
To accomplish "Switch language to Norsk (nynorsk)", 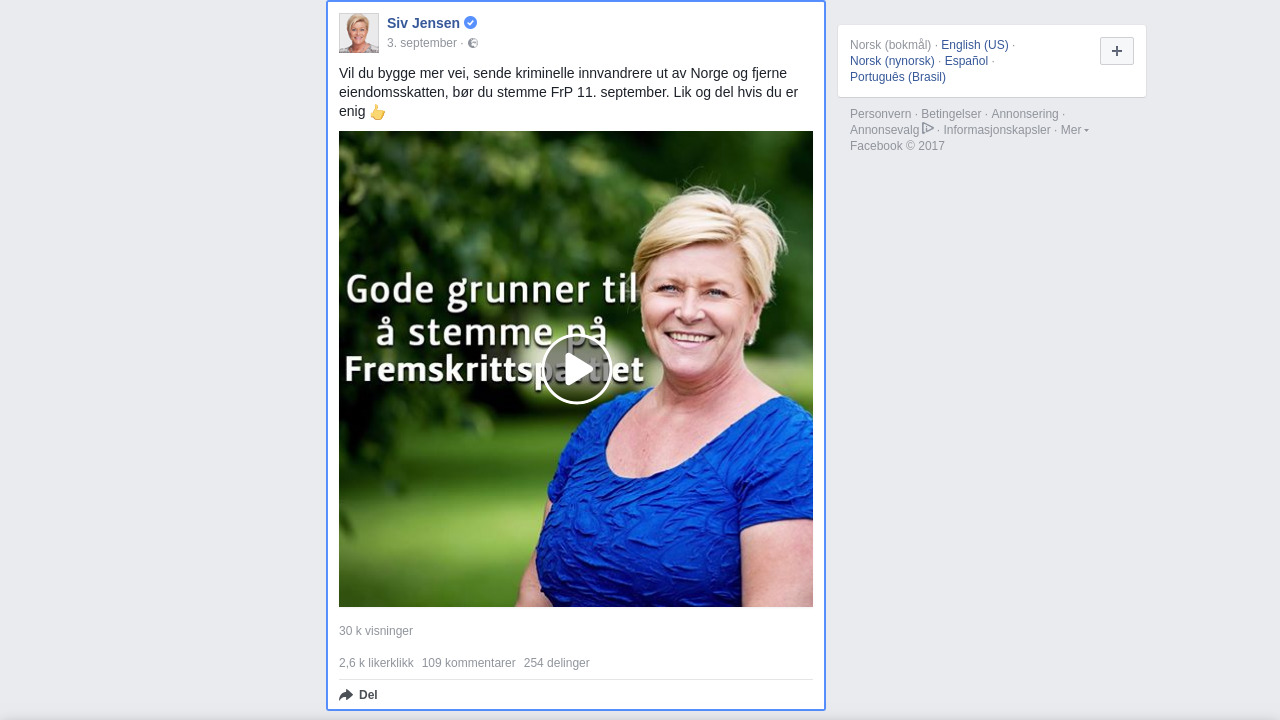I will coord(892,61).
